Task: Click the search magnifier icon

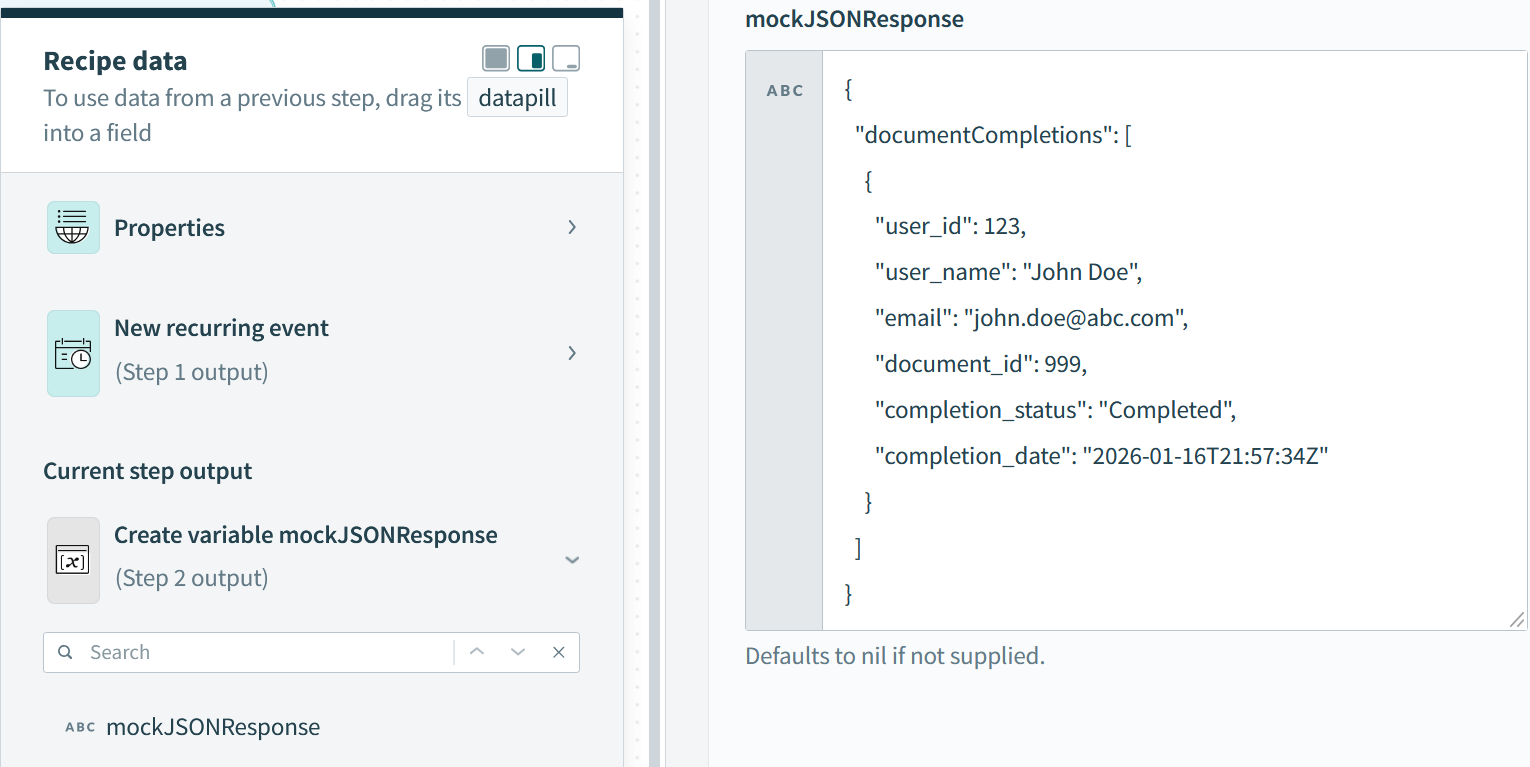Action: tap(65, 652)
